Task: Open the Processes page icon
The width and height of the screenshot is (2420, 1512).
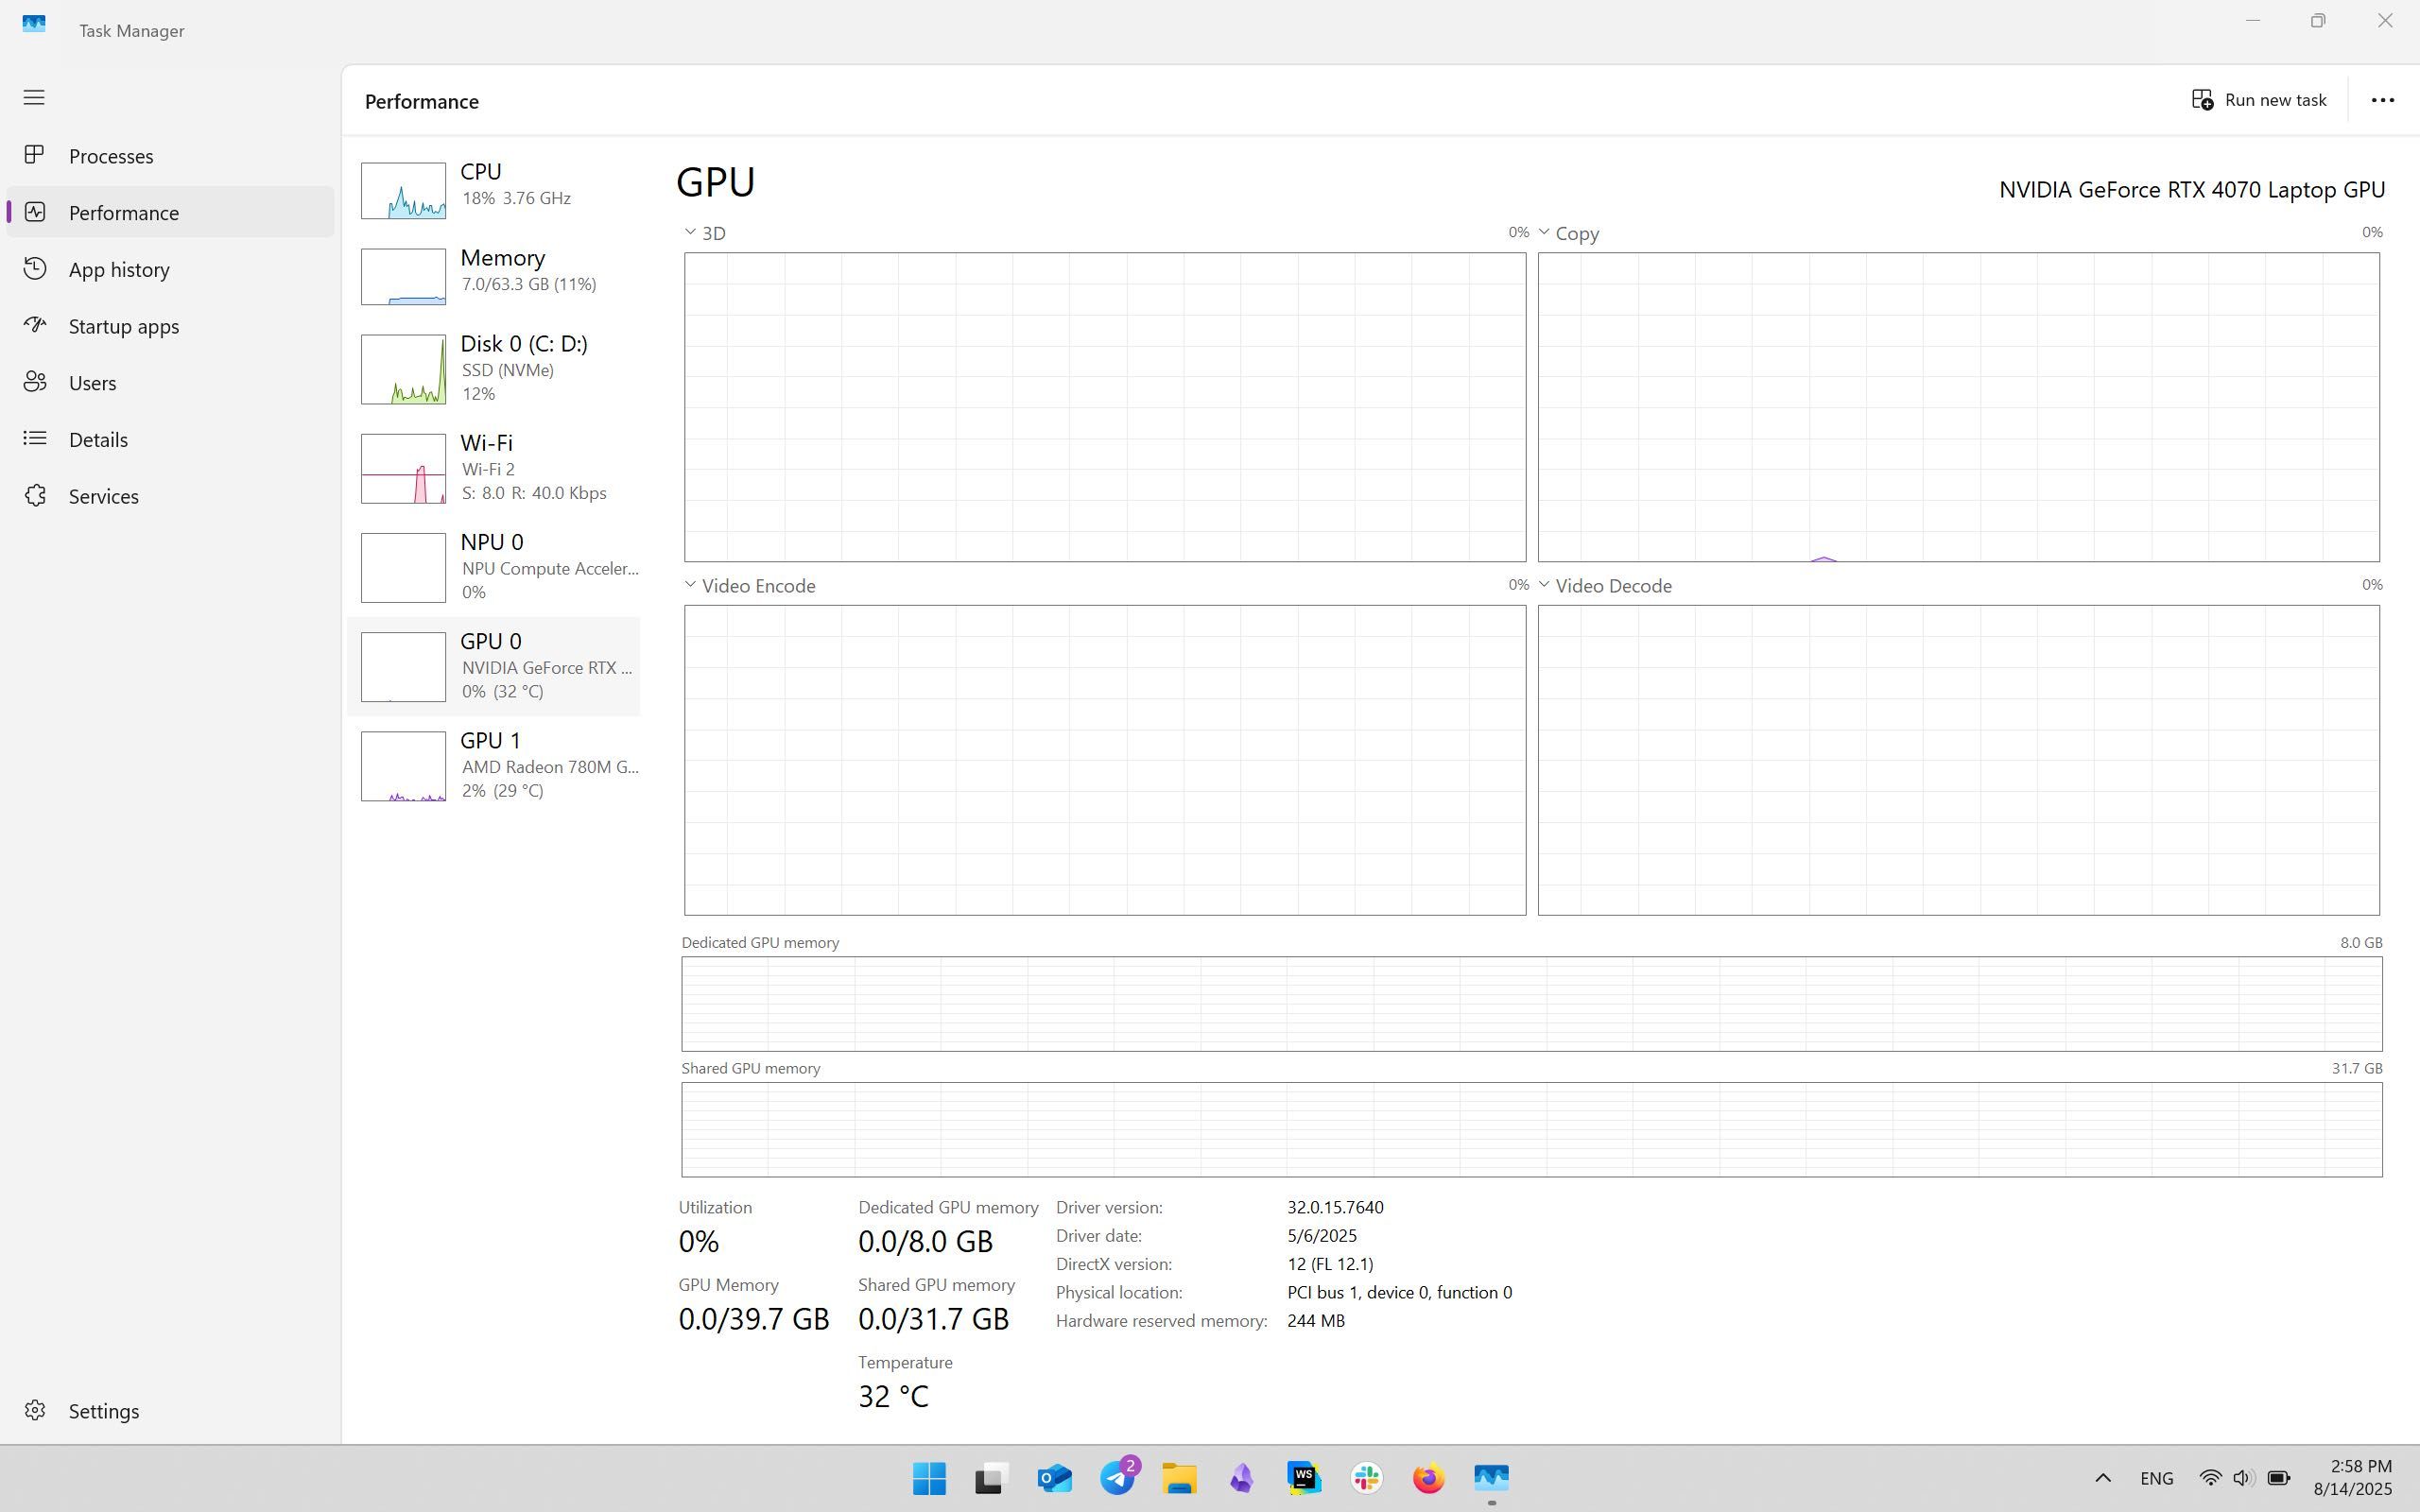Action: click(x=35, y=155)
